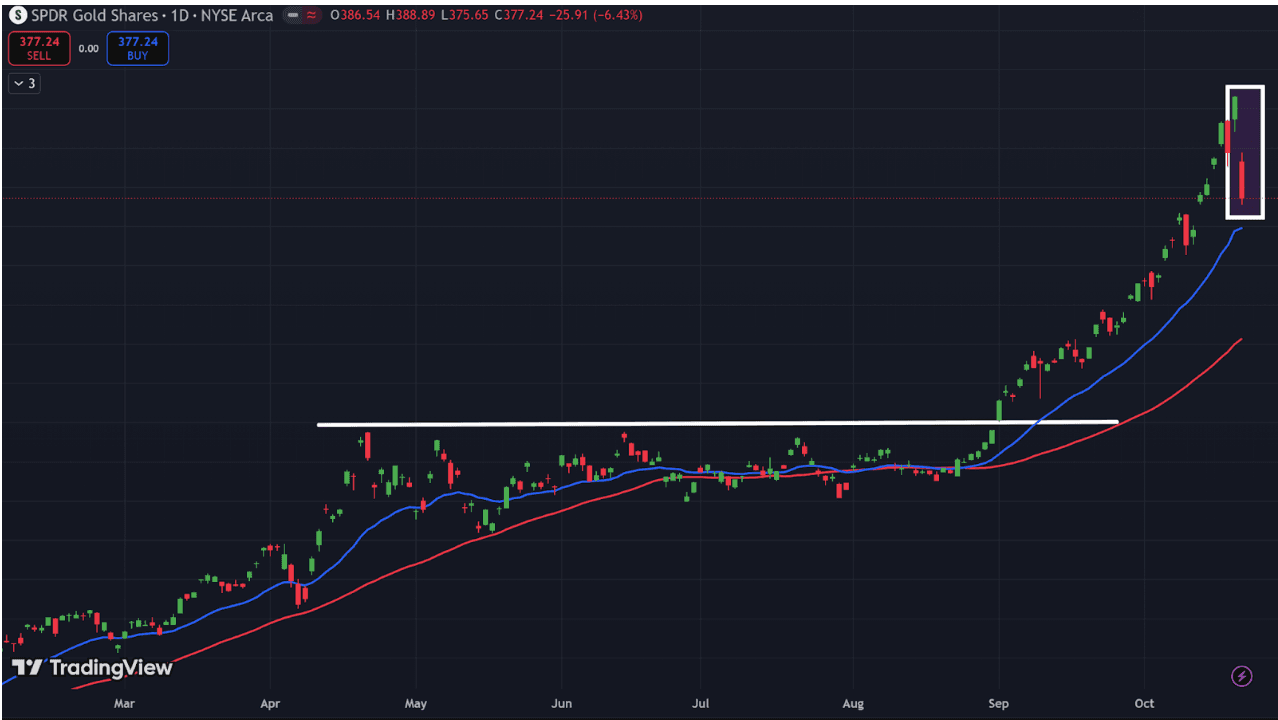Click the purple lightning bolt icon
The height and width of the screenshot is (720, 1278).
tap(1241, 677)
